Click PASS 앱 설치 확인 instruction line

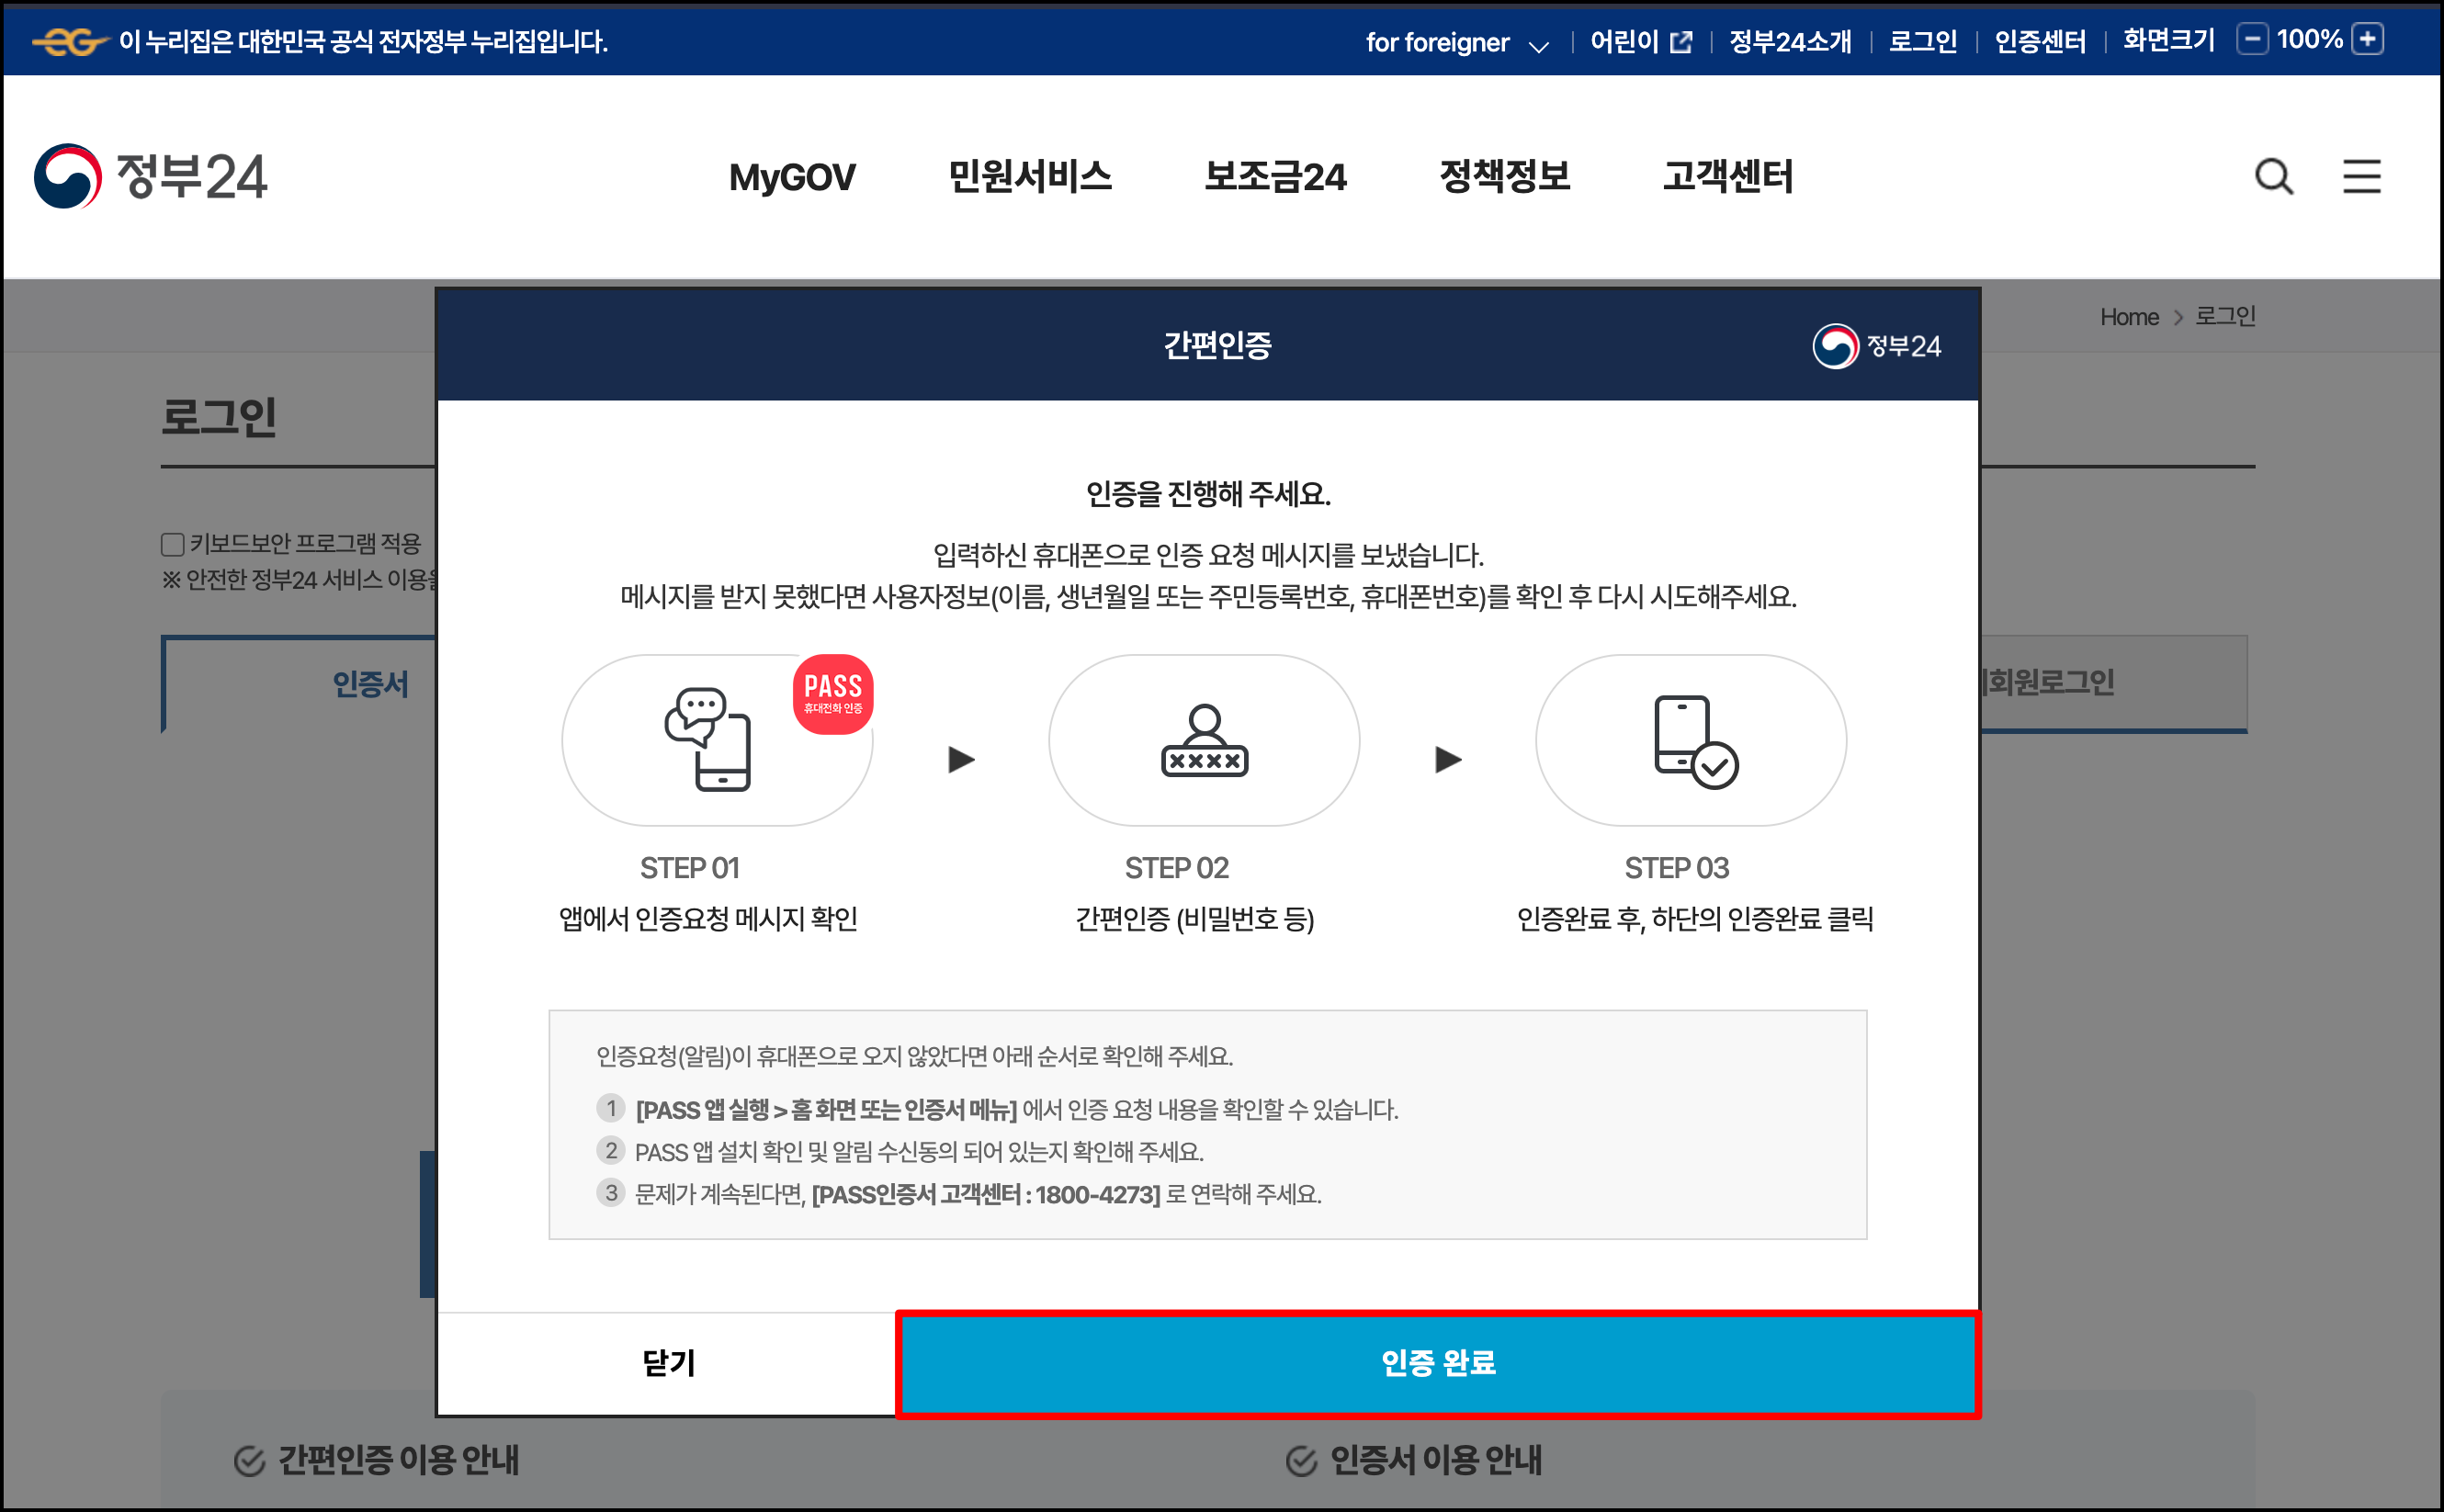pyautogui.click(x=919, y=1152)
